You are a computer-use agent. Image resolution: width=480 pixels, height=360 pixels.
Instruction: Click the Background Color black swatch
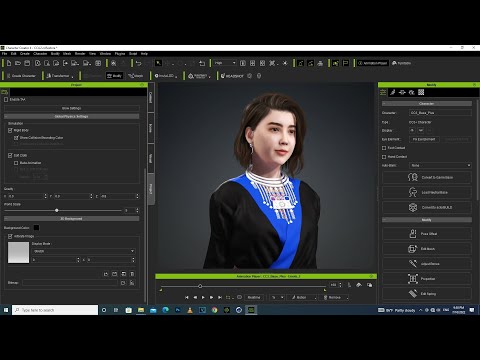click(36, 227)
